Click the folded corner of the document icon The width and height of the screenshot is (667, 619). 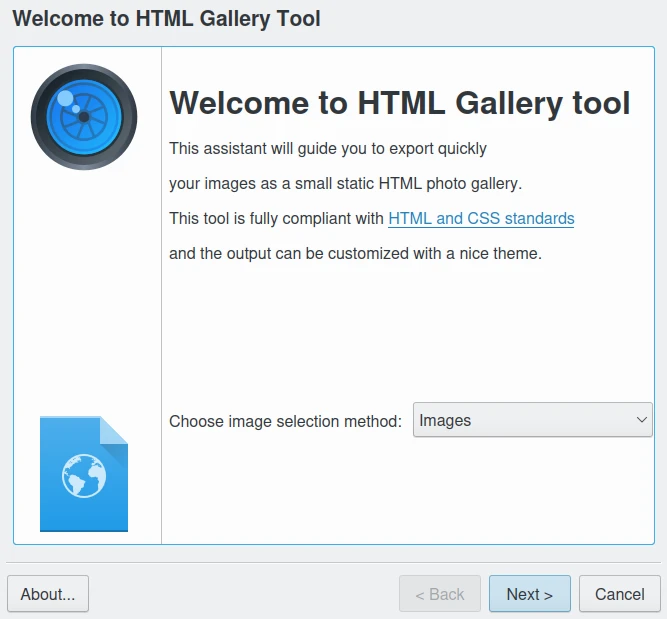(x=115, y=430)
